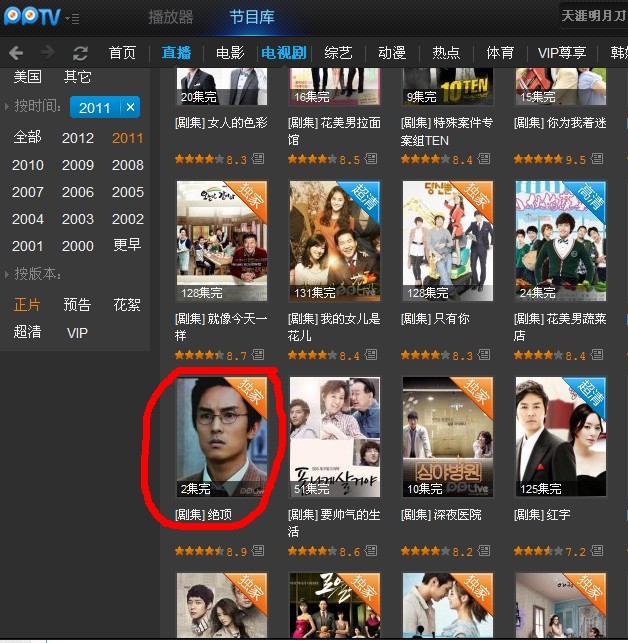Open the 动漫 navigation item
The height and width of the screenshot is (643, 628).
coord(392,53)
